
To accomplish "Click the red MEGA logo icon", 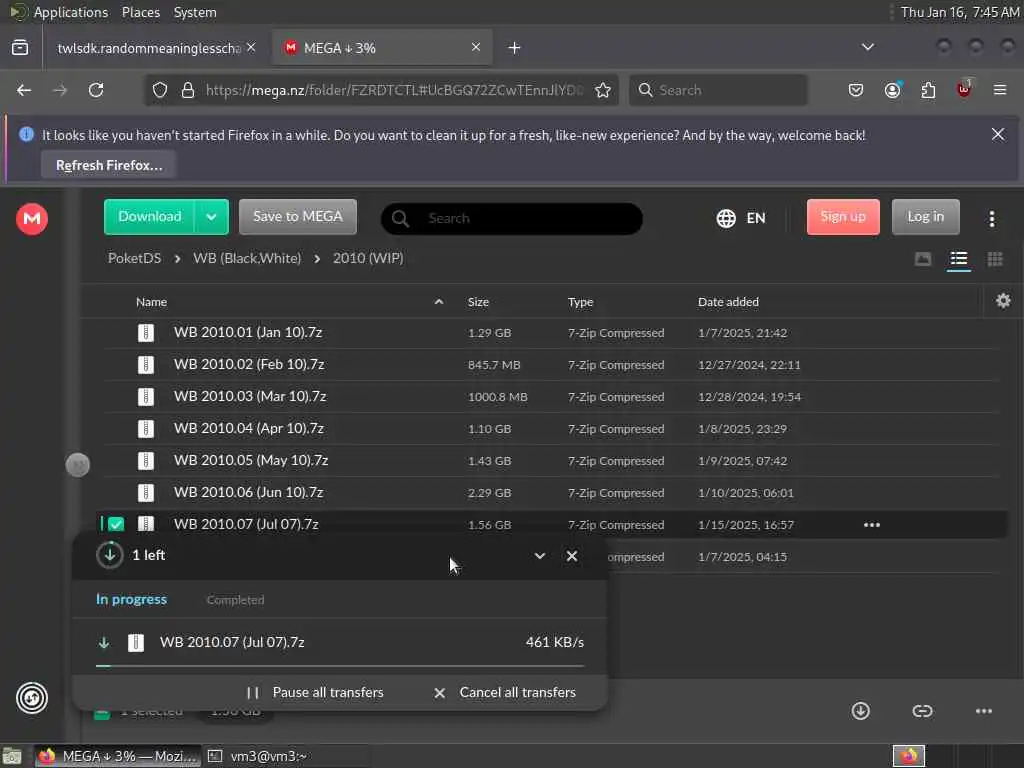I will (x=31, y=218).
